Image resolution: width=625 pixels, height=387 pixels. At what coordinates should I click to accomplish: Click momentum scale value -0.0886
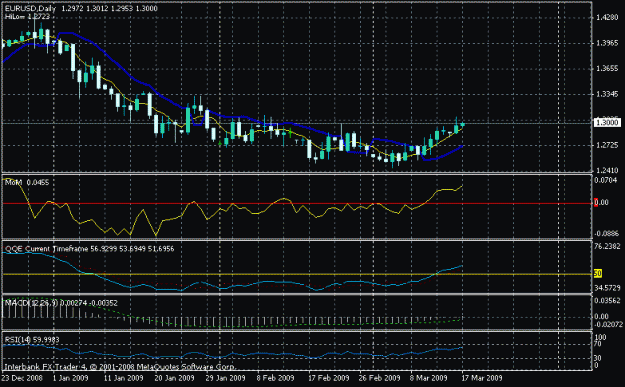pos(607,234)
